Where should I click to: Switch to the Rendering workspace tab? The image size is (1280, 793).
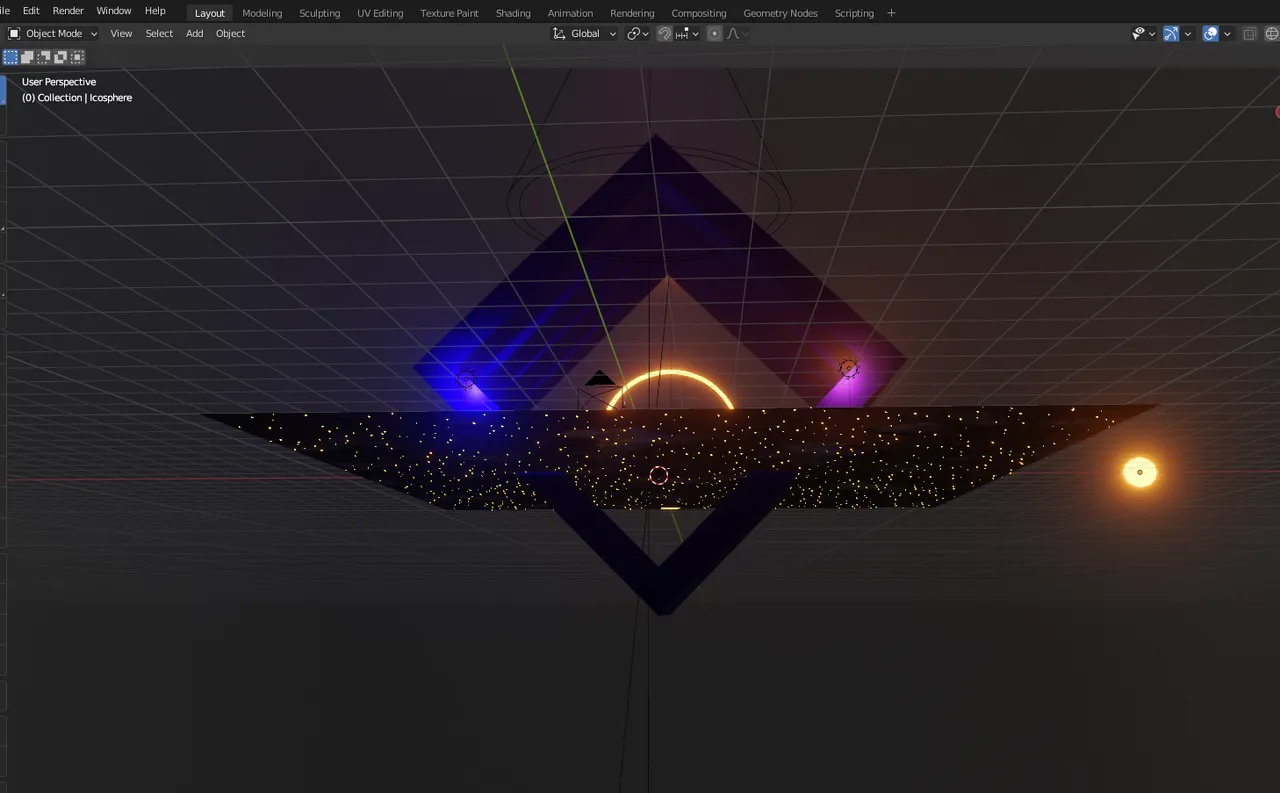pos(632,13)
